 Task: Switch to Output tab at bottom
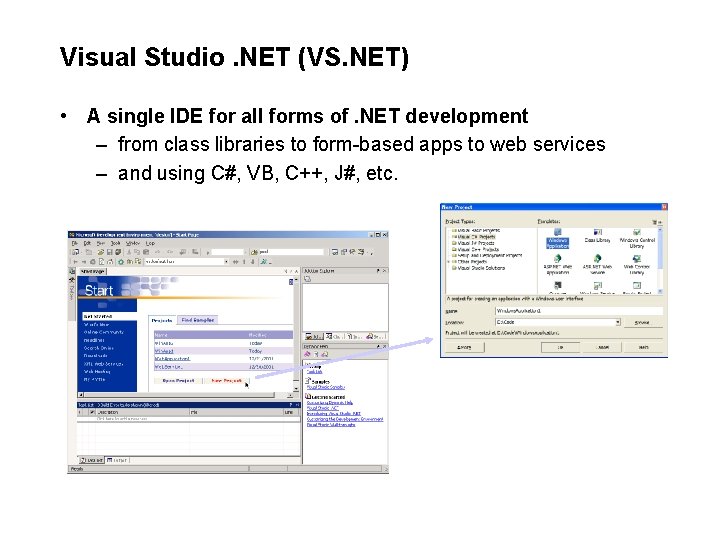point(117,460)
